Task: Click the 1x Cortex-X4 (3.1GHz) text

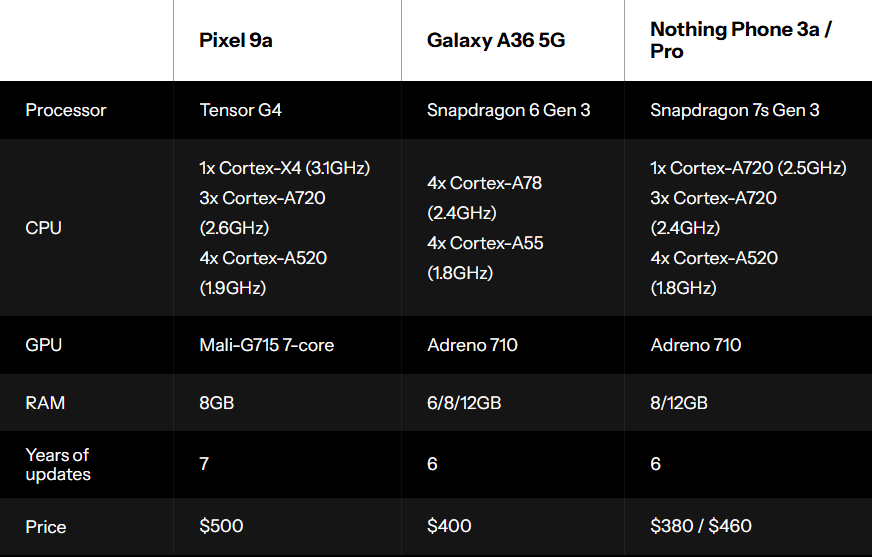Action: click(x=285, y=168)
